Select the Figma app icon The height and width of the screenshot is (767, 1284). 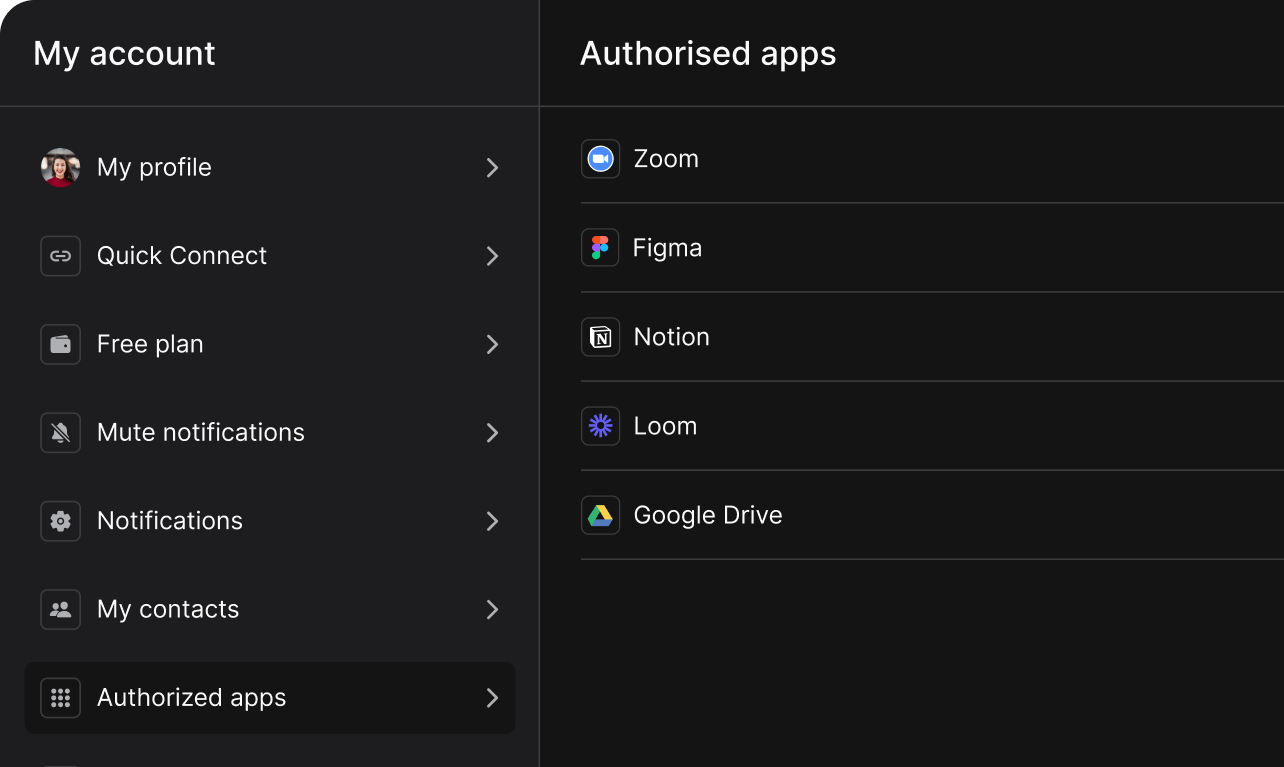coord(600,248)
